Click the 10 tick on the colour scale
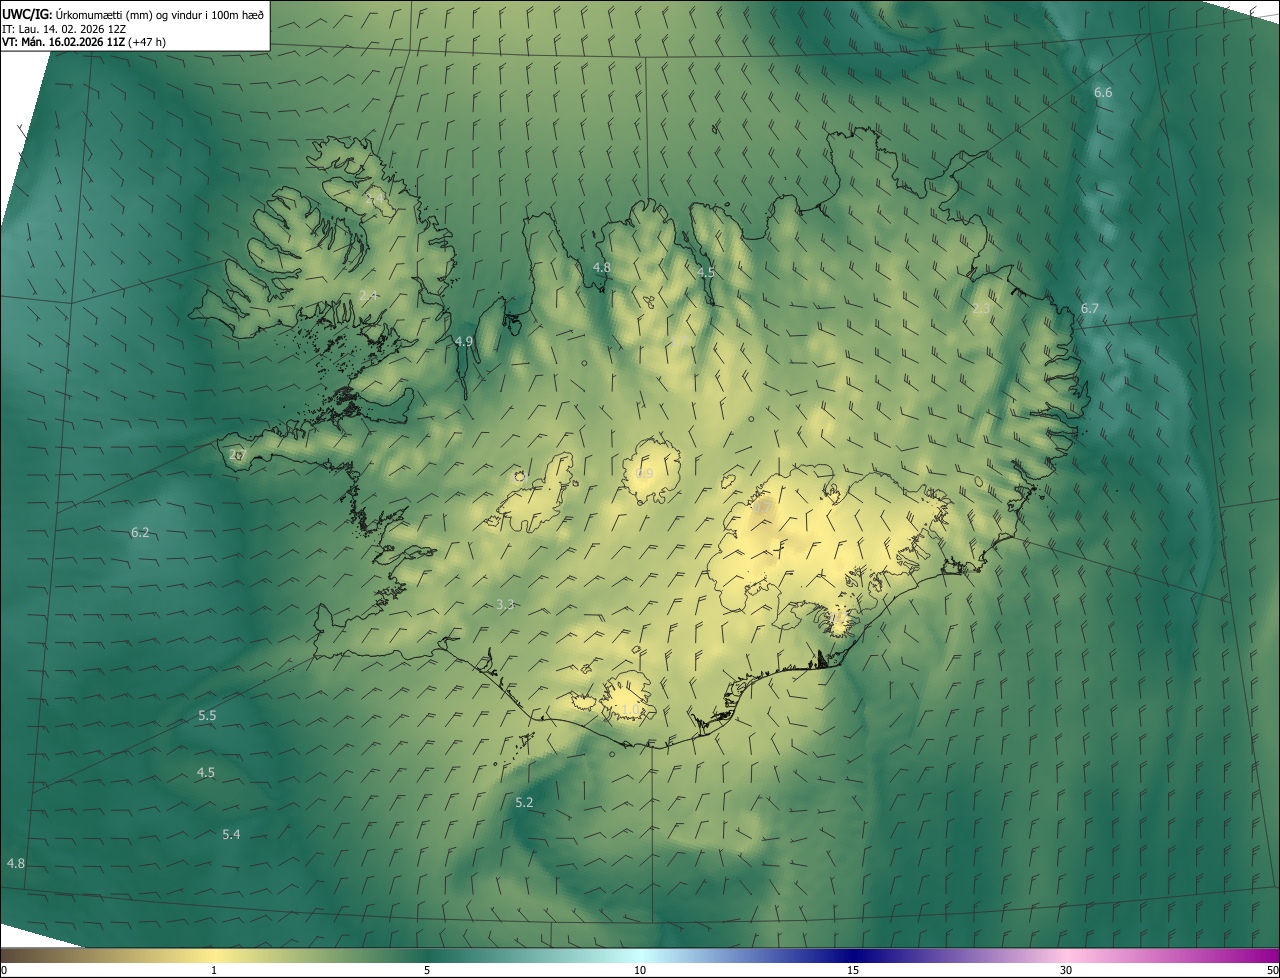1280x978 pixels. (640, 970)
